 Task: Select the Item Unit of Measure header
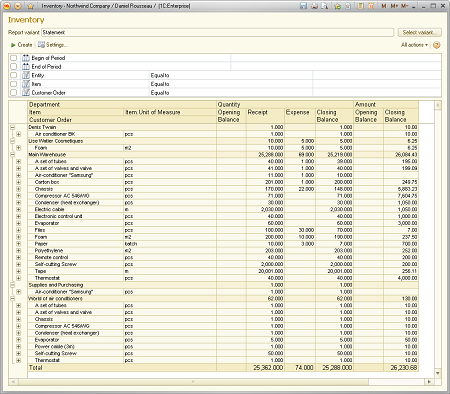(x=170, y=112)
